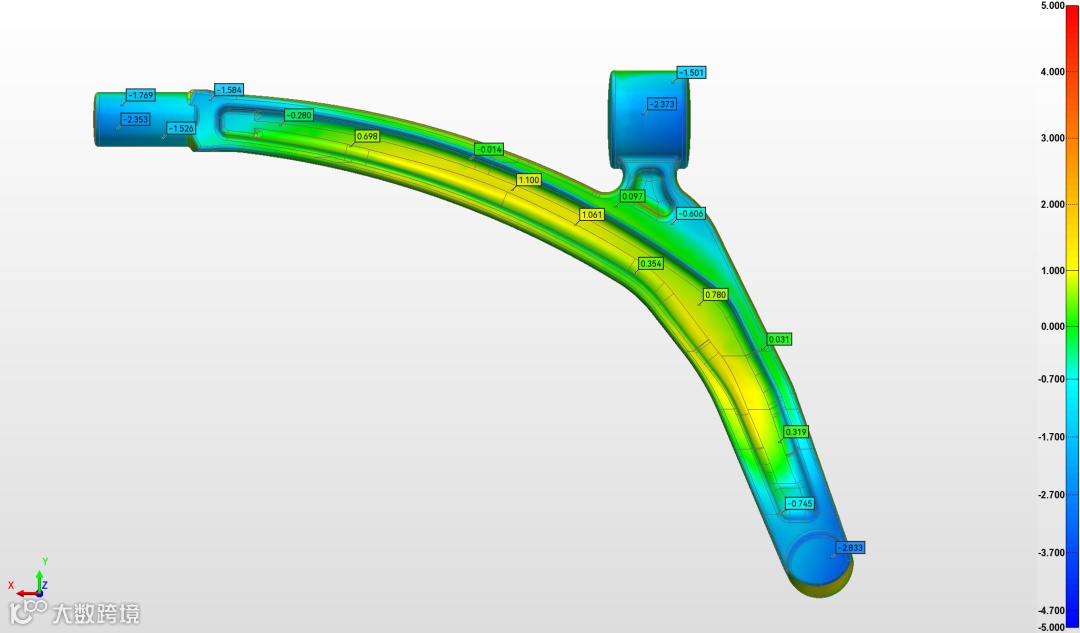This screenshot has width=1080, height=633.
Task: Select the -0.606 deviation annotation
Action: click(691, 214)
